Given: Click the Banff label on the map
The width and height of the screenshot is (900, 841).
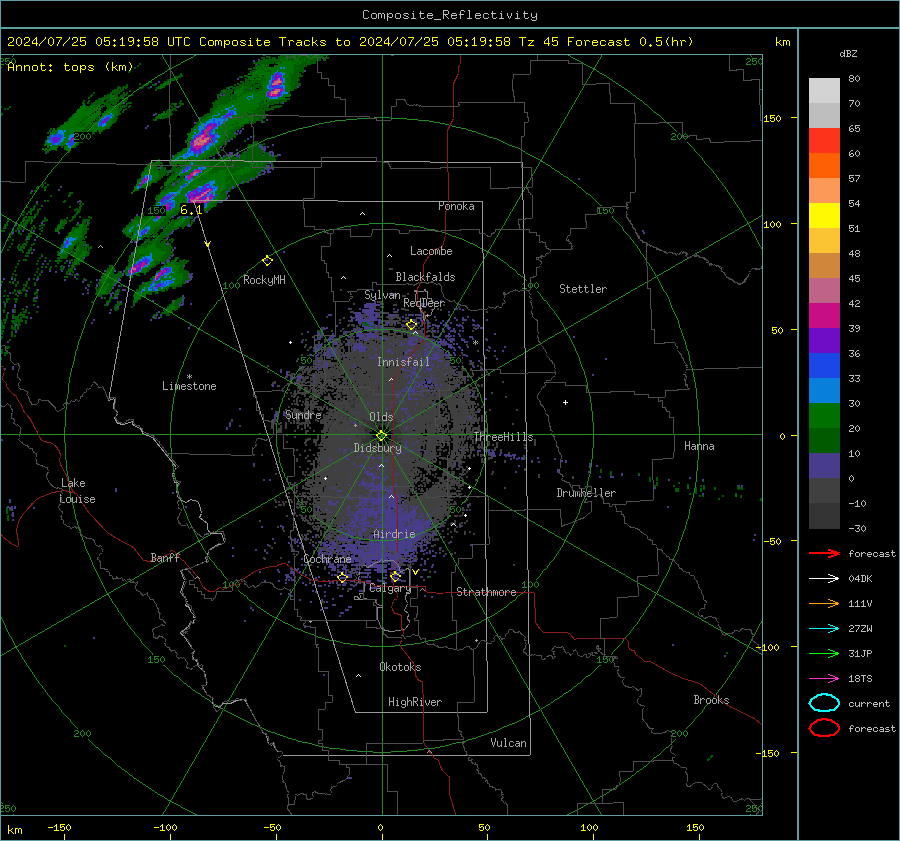Looking at the screenshot, I should click(165, 557).
